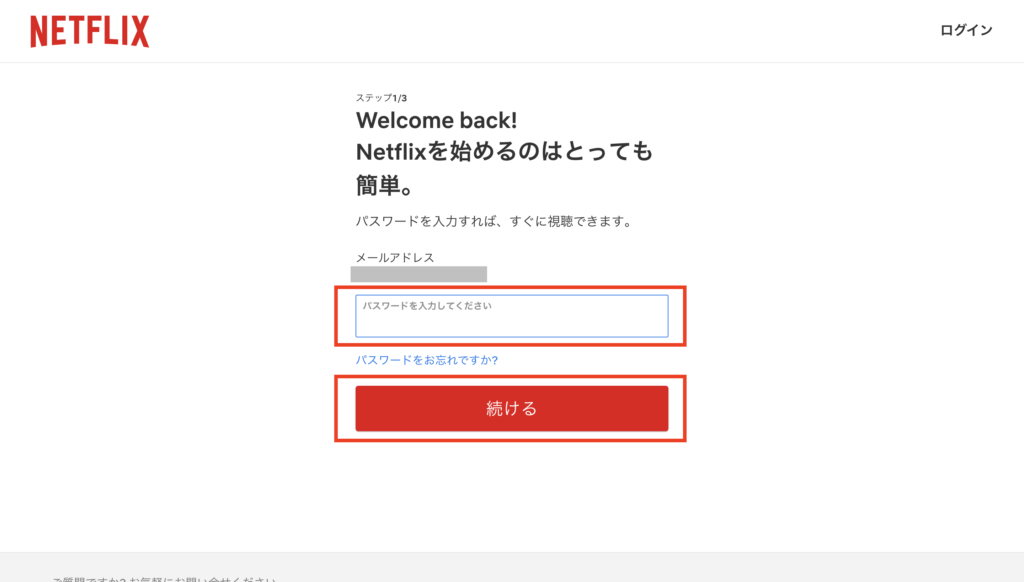The image size is (1024, 582).
Task: Click the 簡単。 heading line
Action: (x=385, y=186)
